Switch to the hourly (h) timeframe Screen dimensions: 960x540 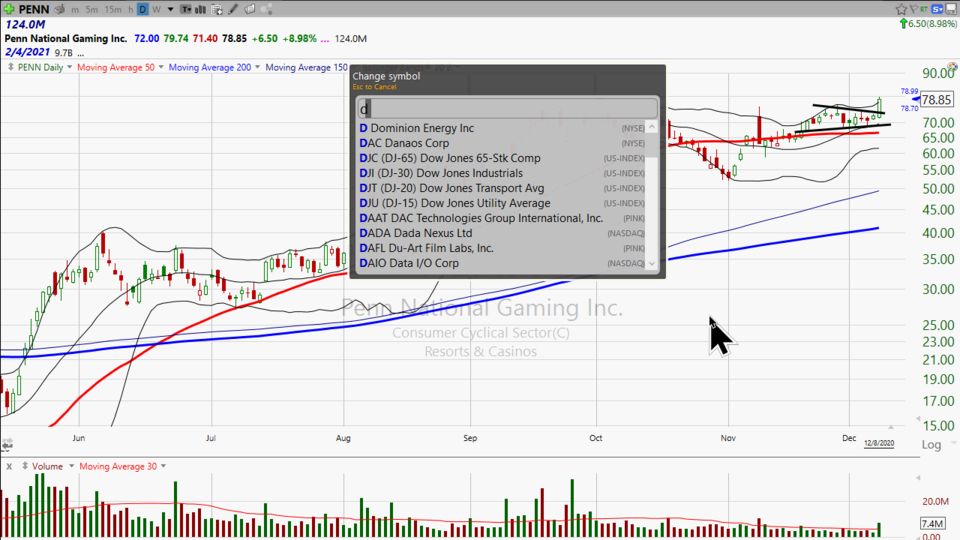coord(130,9)
